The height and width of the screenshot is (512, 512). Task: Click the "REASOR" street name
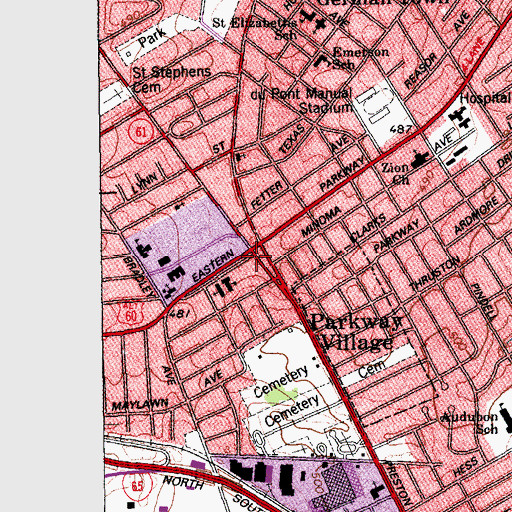click(x=421, y=70)
